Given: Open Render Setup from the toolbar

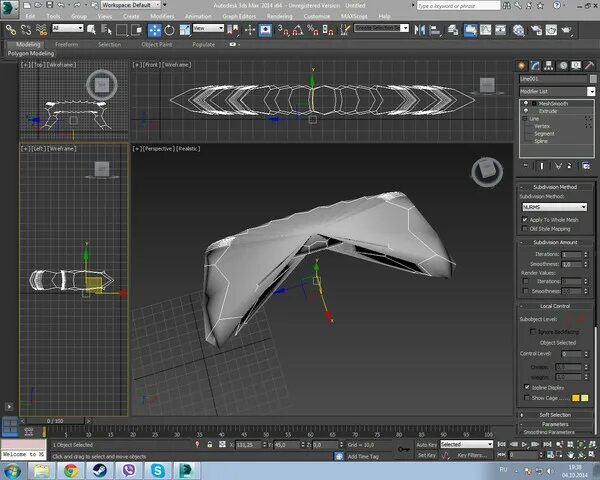Looking at the screenshot, I should coord(536,30).
